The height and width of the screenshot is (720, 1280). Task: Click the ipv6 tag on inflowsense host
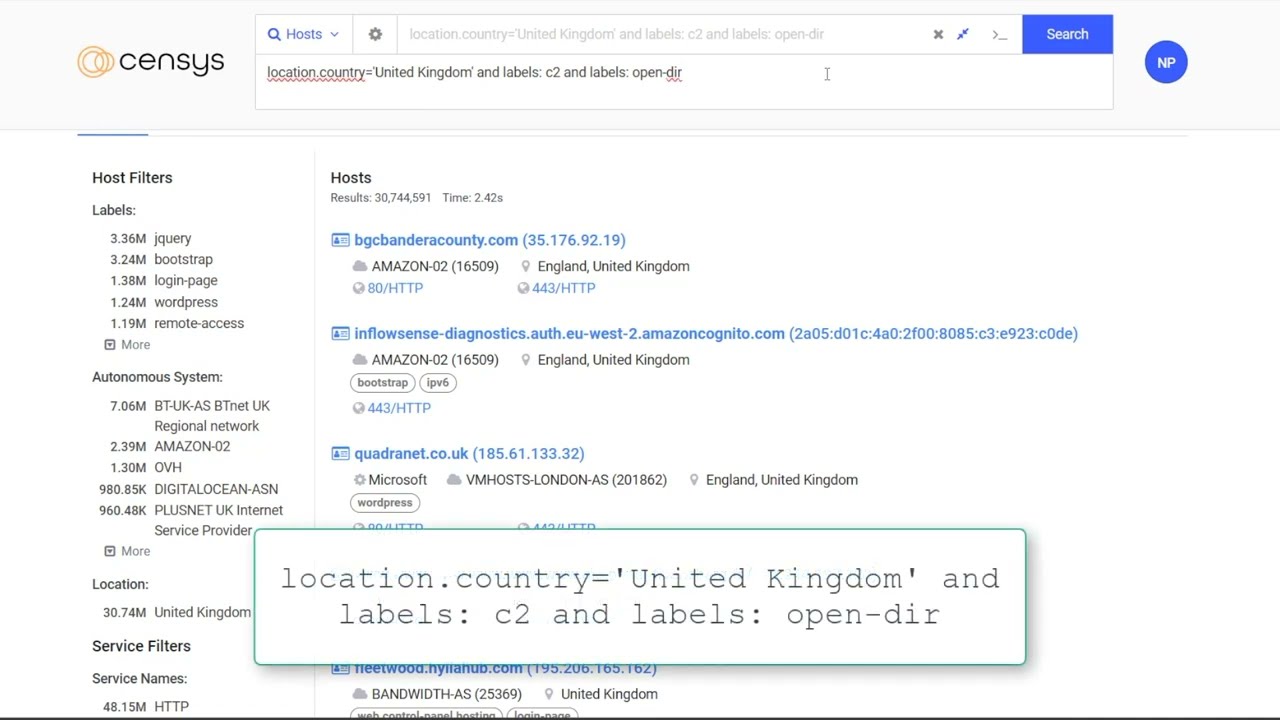pos(437,383)
